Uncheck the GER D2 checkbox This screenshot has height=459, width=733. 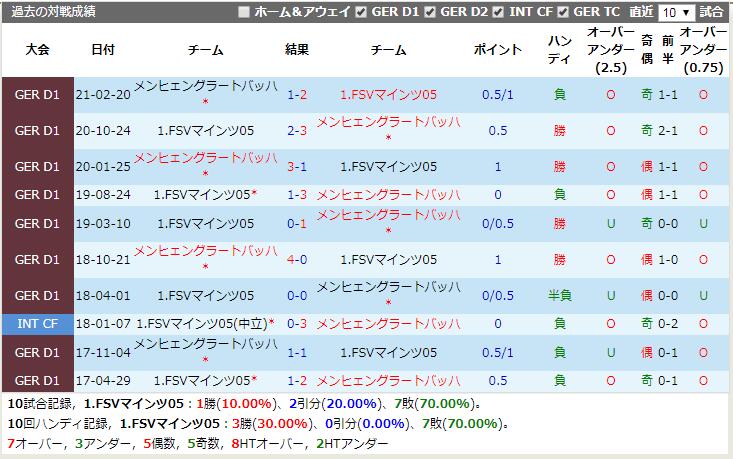pos(430,12)
